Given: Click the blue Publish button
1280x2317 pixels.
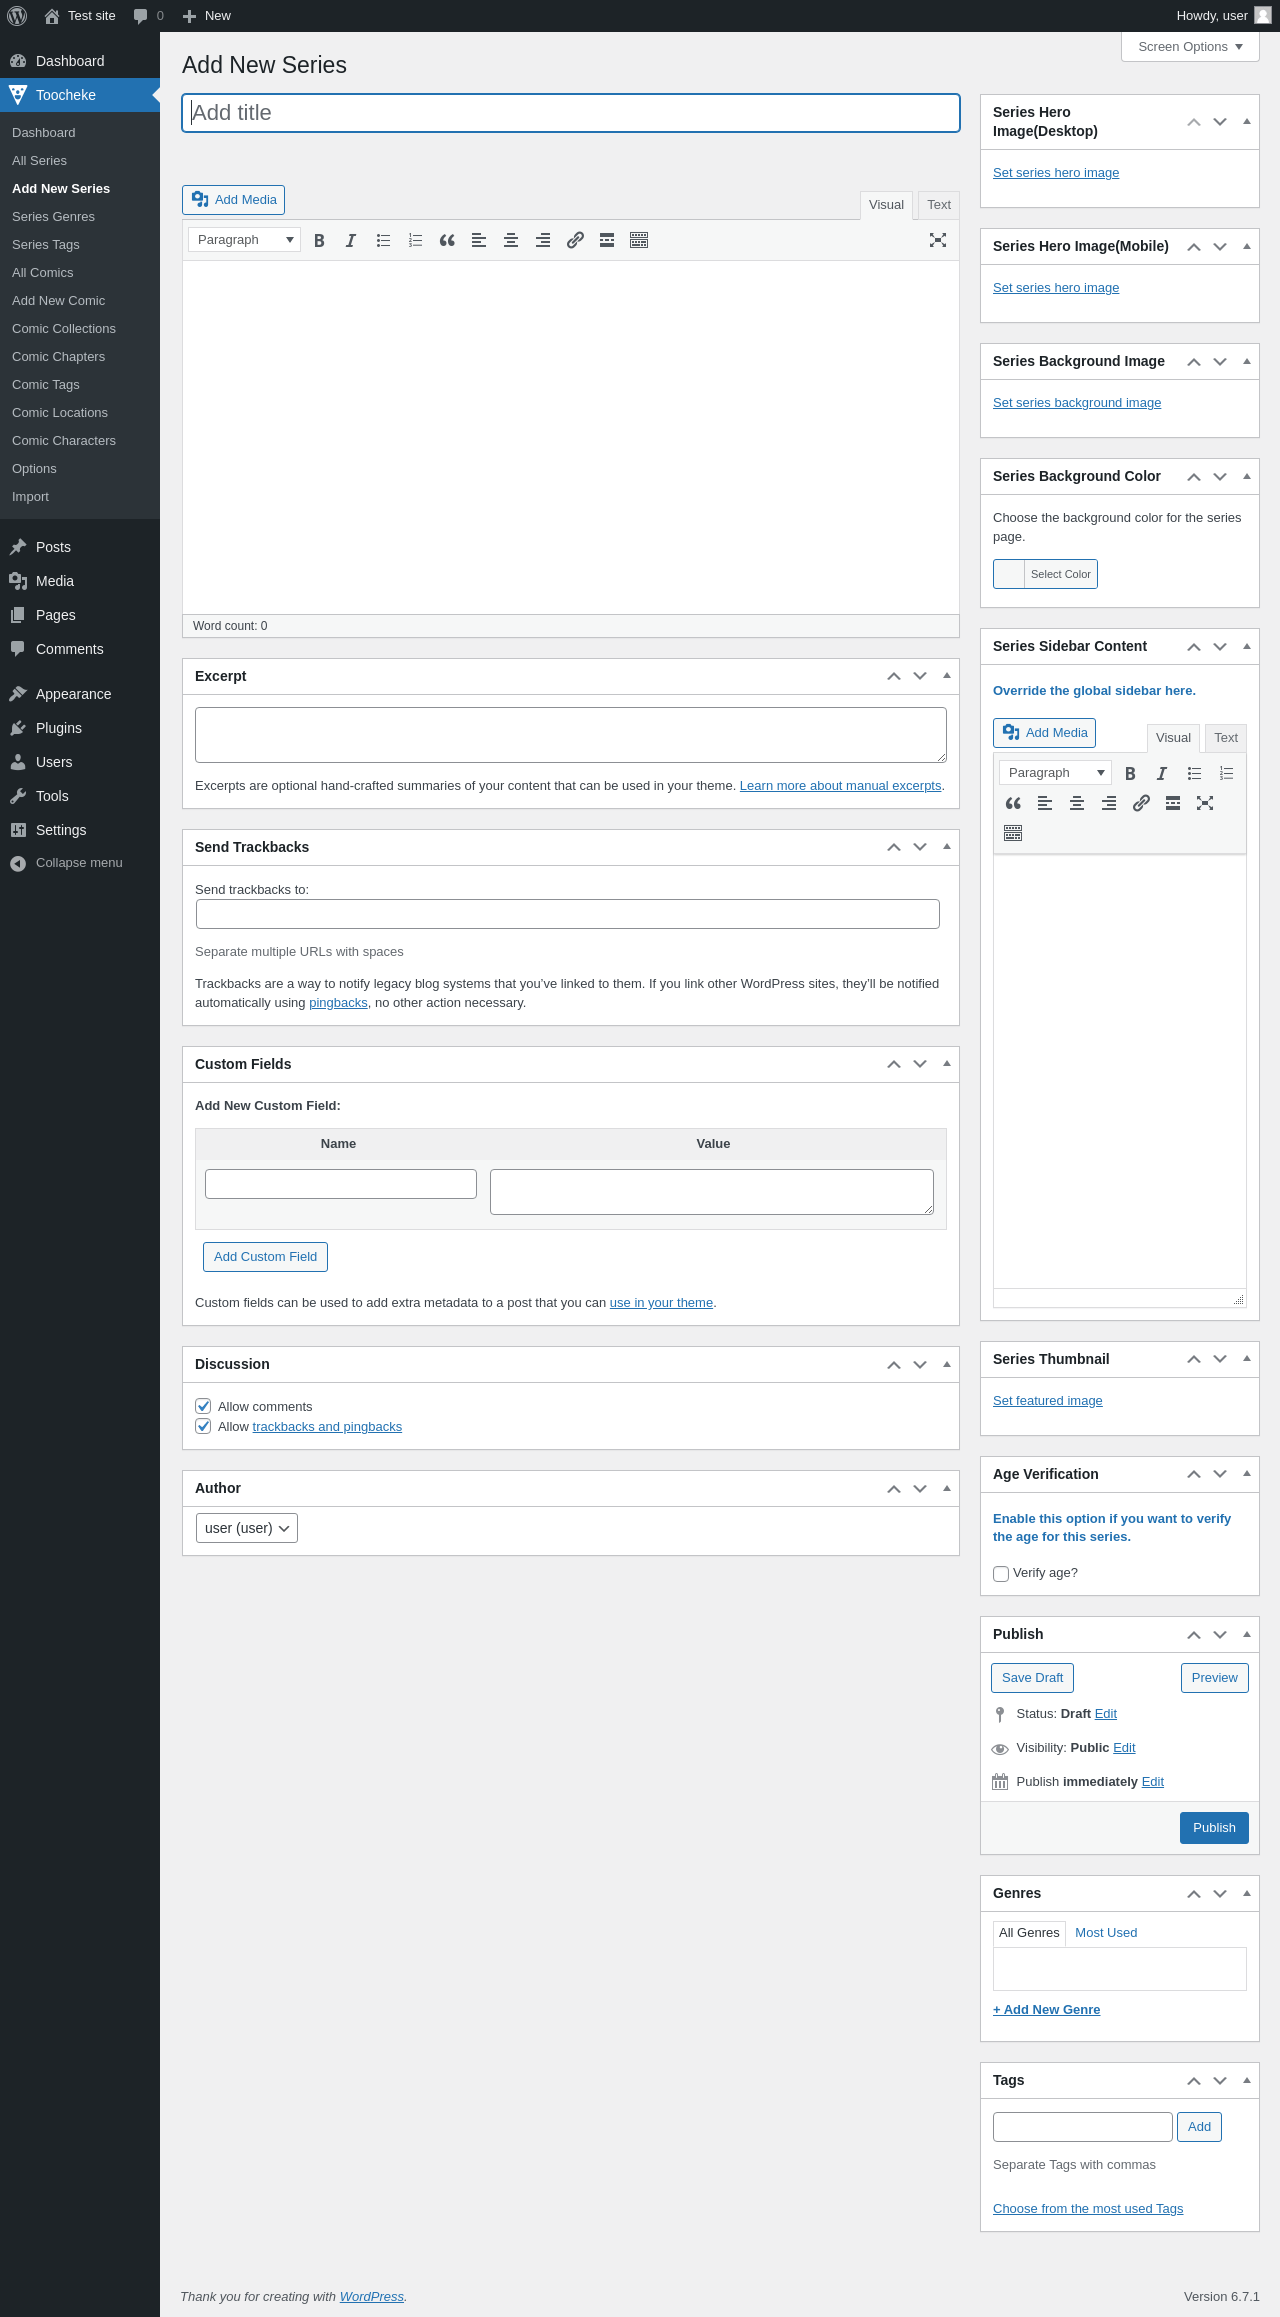Looking at the screenshot, I should coord(1214,1827).
